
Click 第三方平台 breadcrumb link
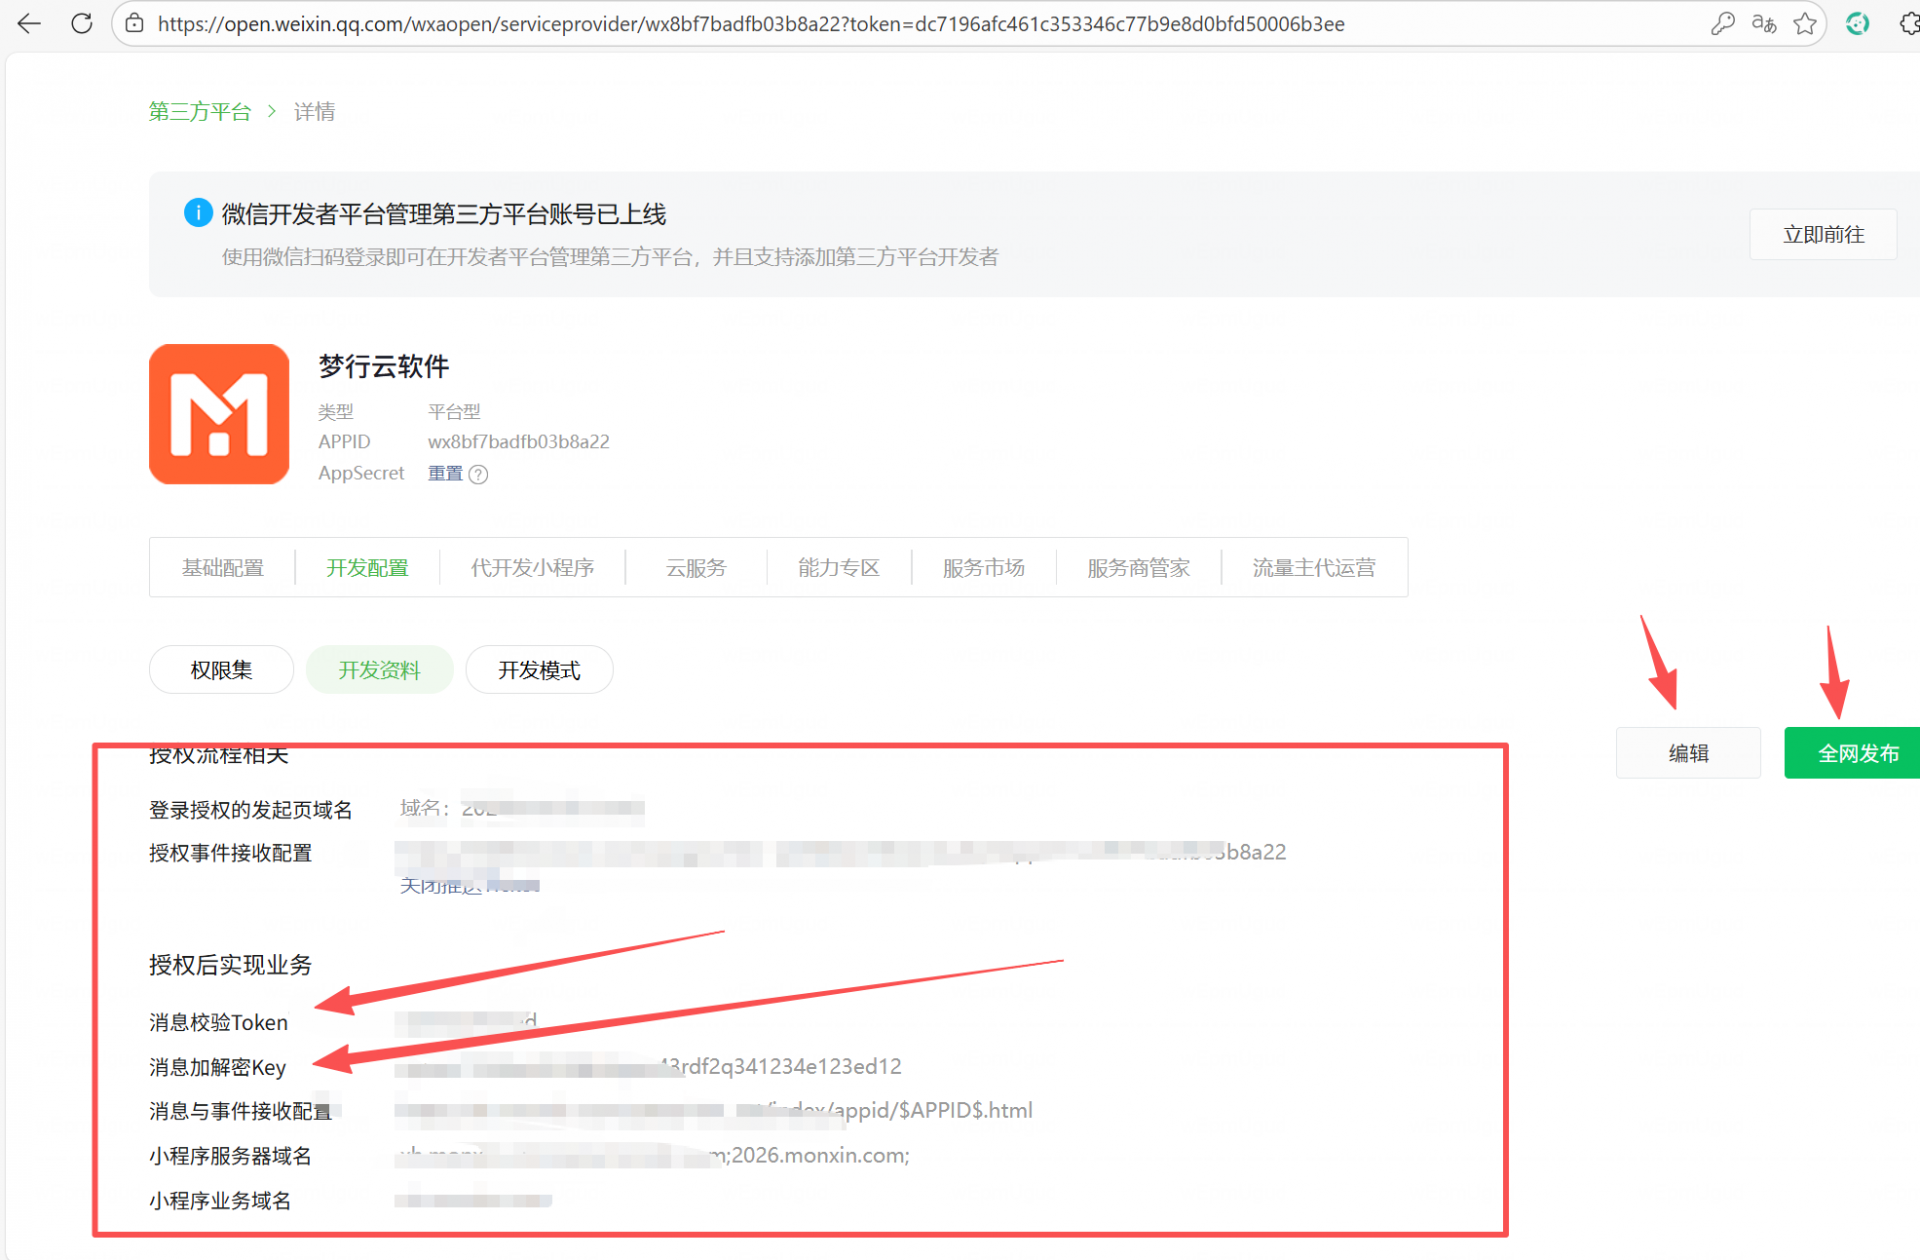click(200, 112)
